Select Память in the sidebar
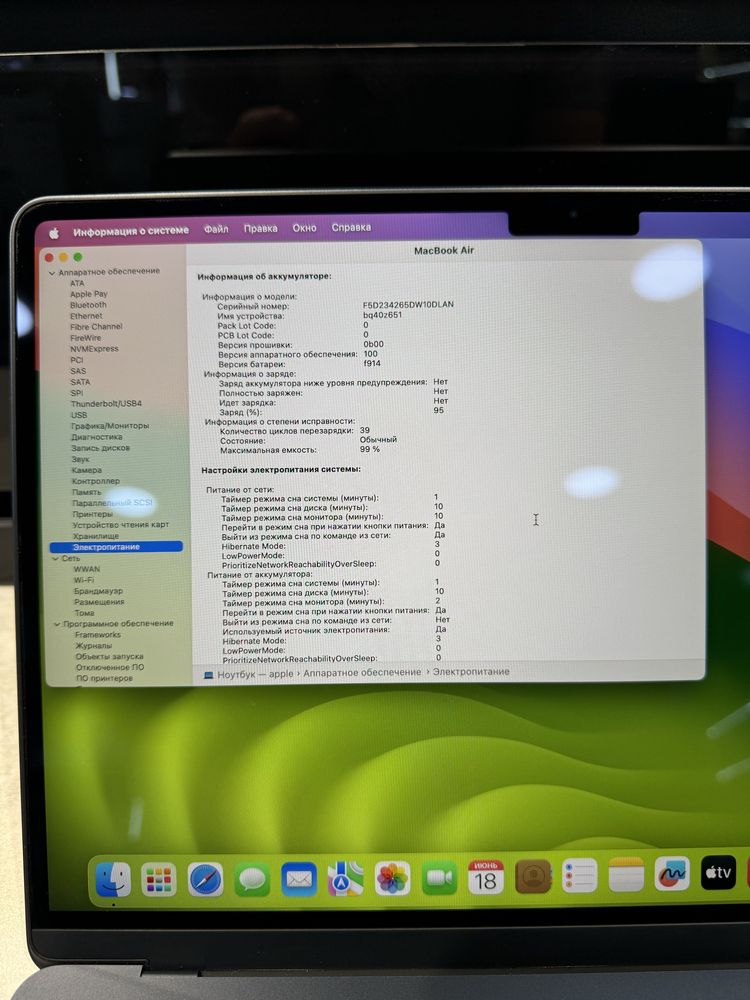 tap(86, 492)
